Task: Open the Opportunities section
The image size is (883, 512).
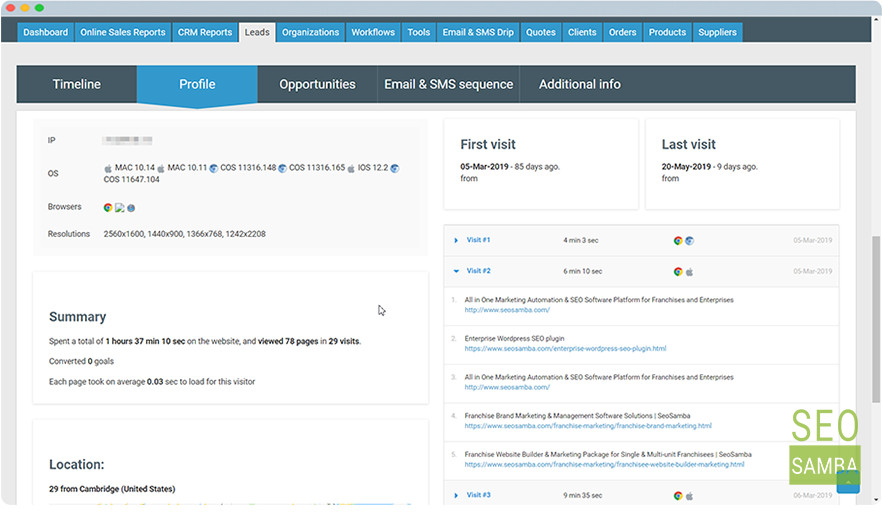Action: (317, 84)
